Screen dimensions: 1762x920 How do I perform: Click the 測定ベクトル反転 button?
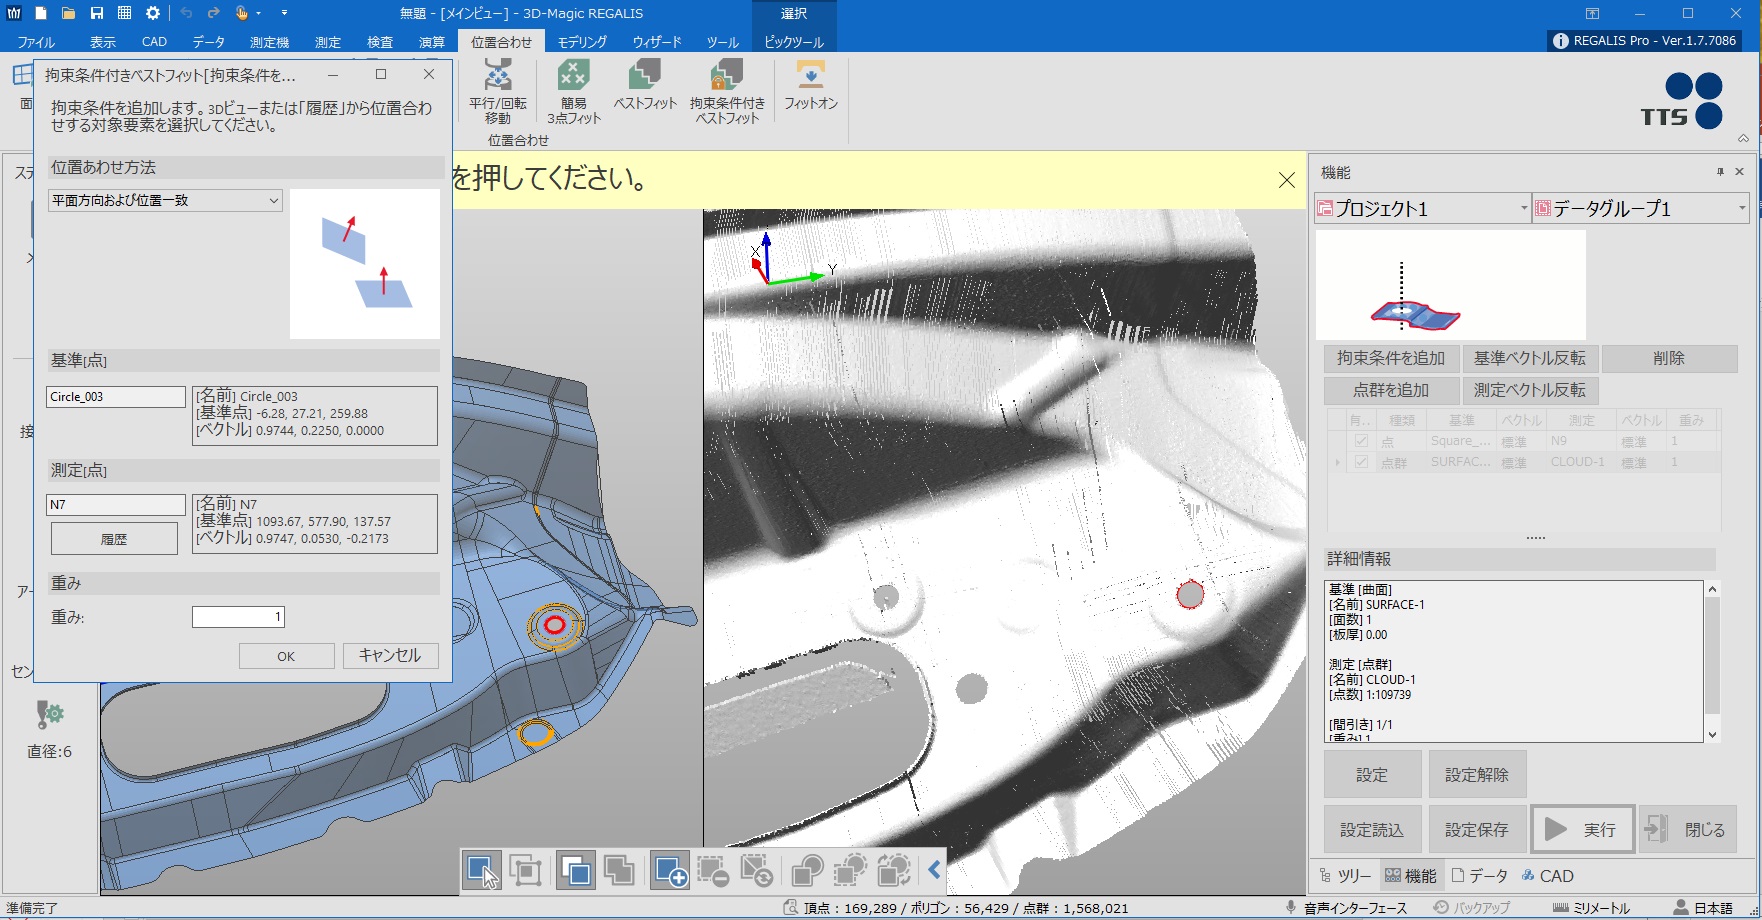coord(1529,390)
